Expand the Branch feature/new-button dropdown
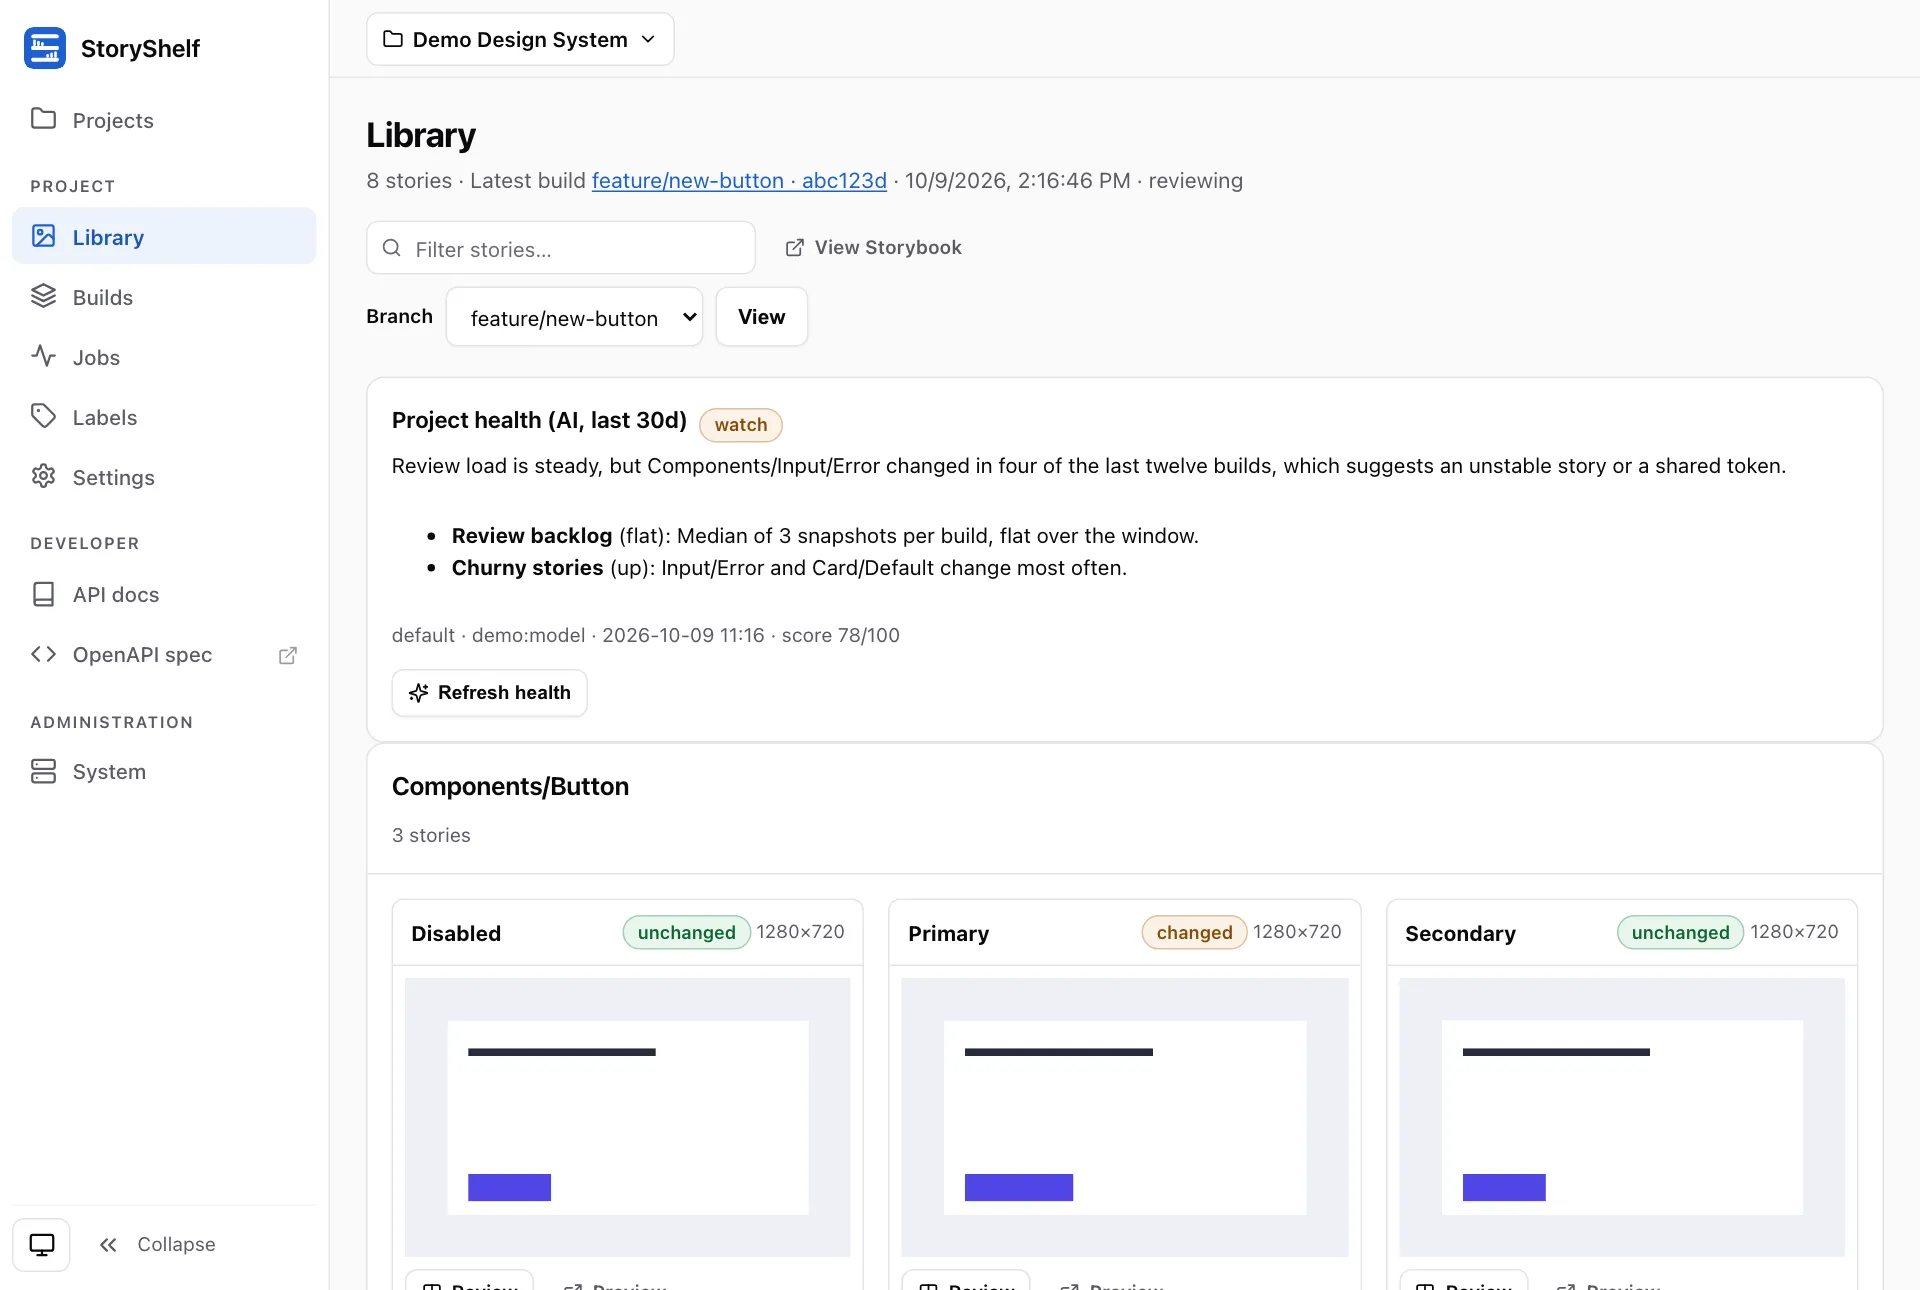Screen dimensions: 1920x1290 click(575, 317)
